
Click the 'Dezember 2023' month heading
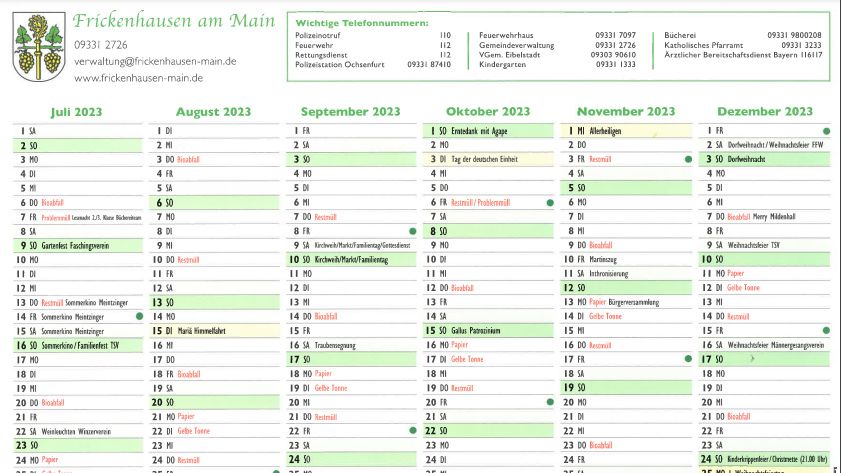point(765,112)
